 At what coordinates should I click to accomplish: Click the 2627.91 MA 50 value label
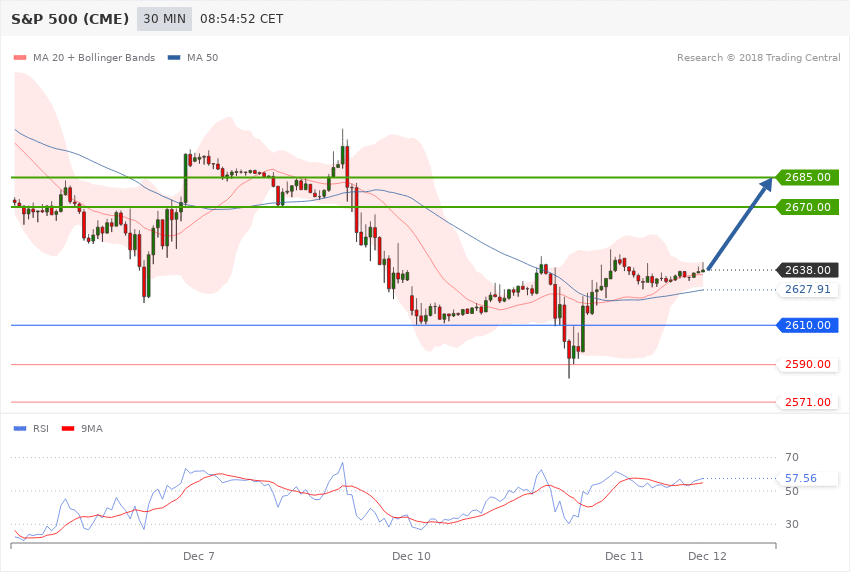tap(807, 289)
